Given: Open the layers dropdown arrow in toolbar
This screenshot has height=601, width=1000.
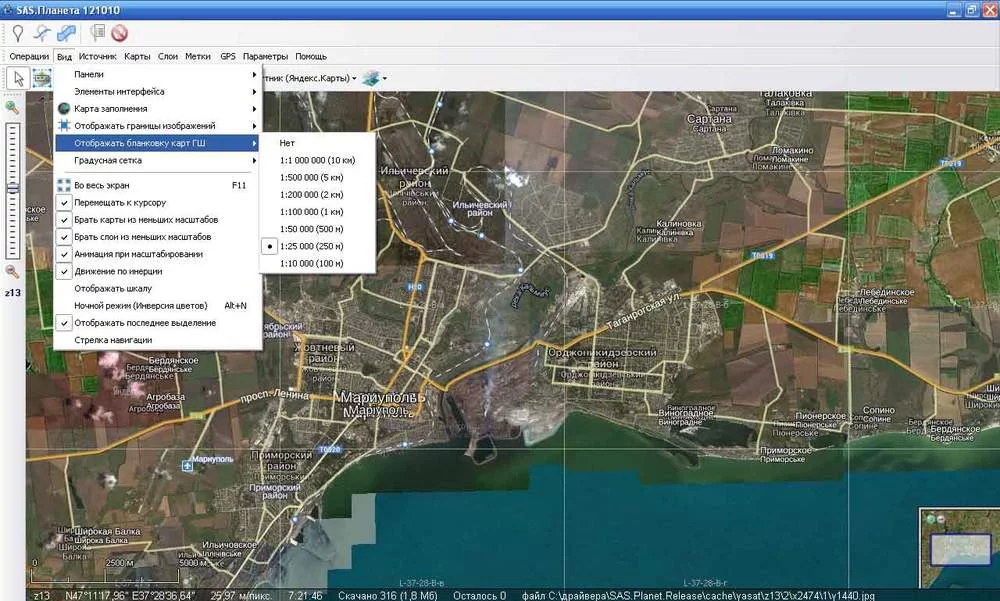Looking at the screenshot, I should (x=385, y=78).
